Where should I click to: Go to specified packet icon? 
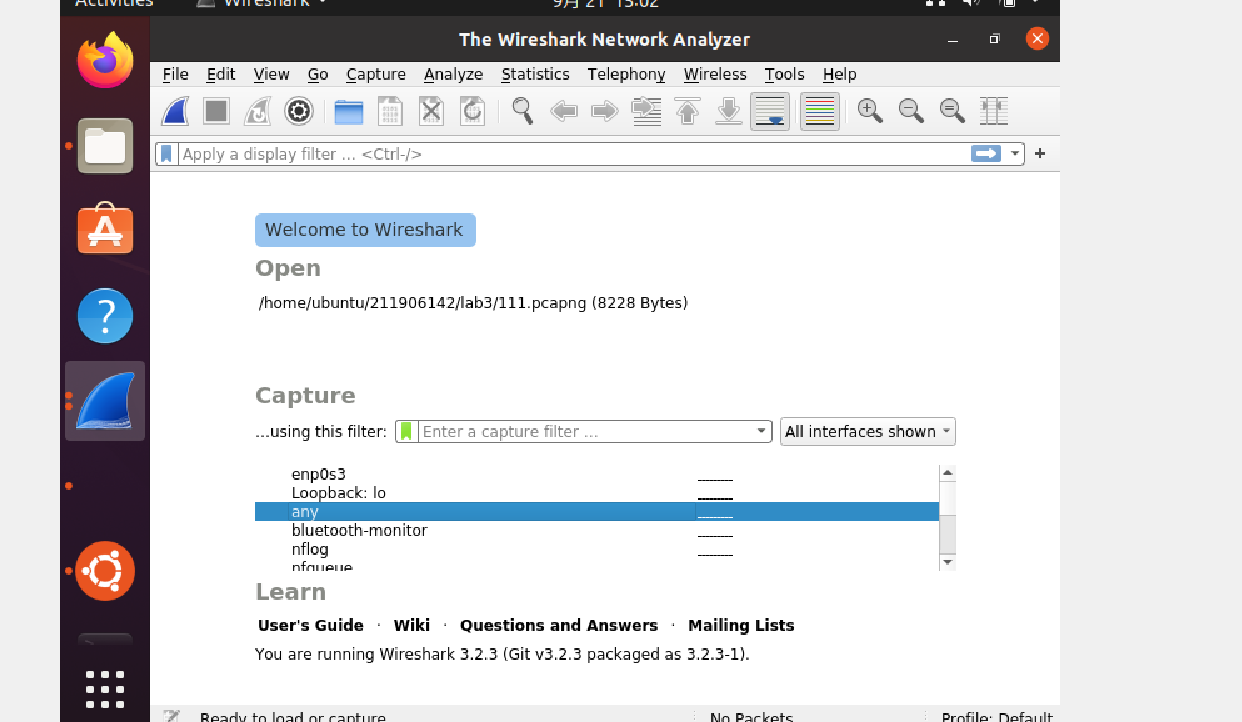click(x=647, y=111)
